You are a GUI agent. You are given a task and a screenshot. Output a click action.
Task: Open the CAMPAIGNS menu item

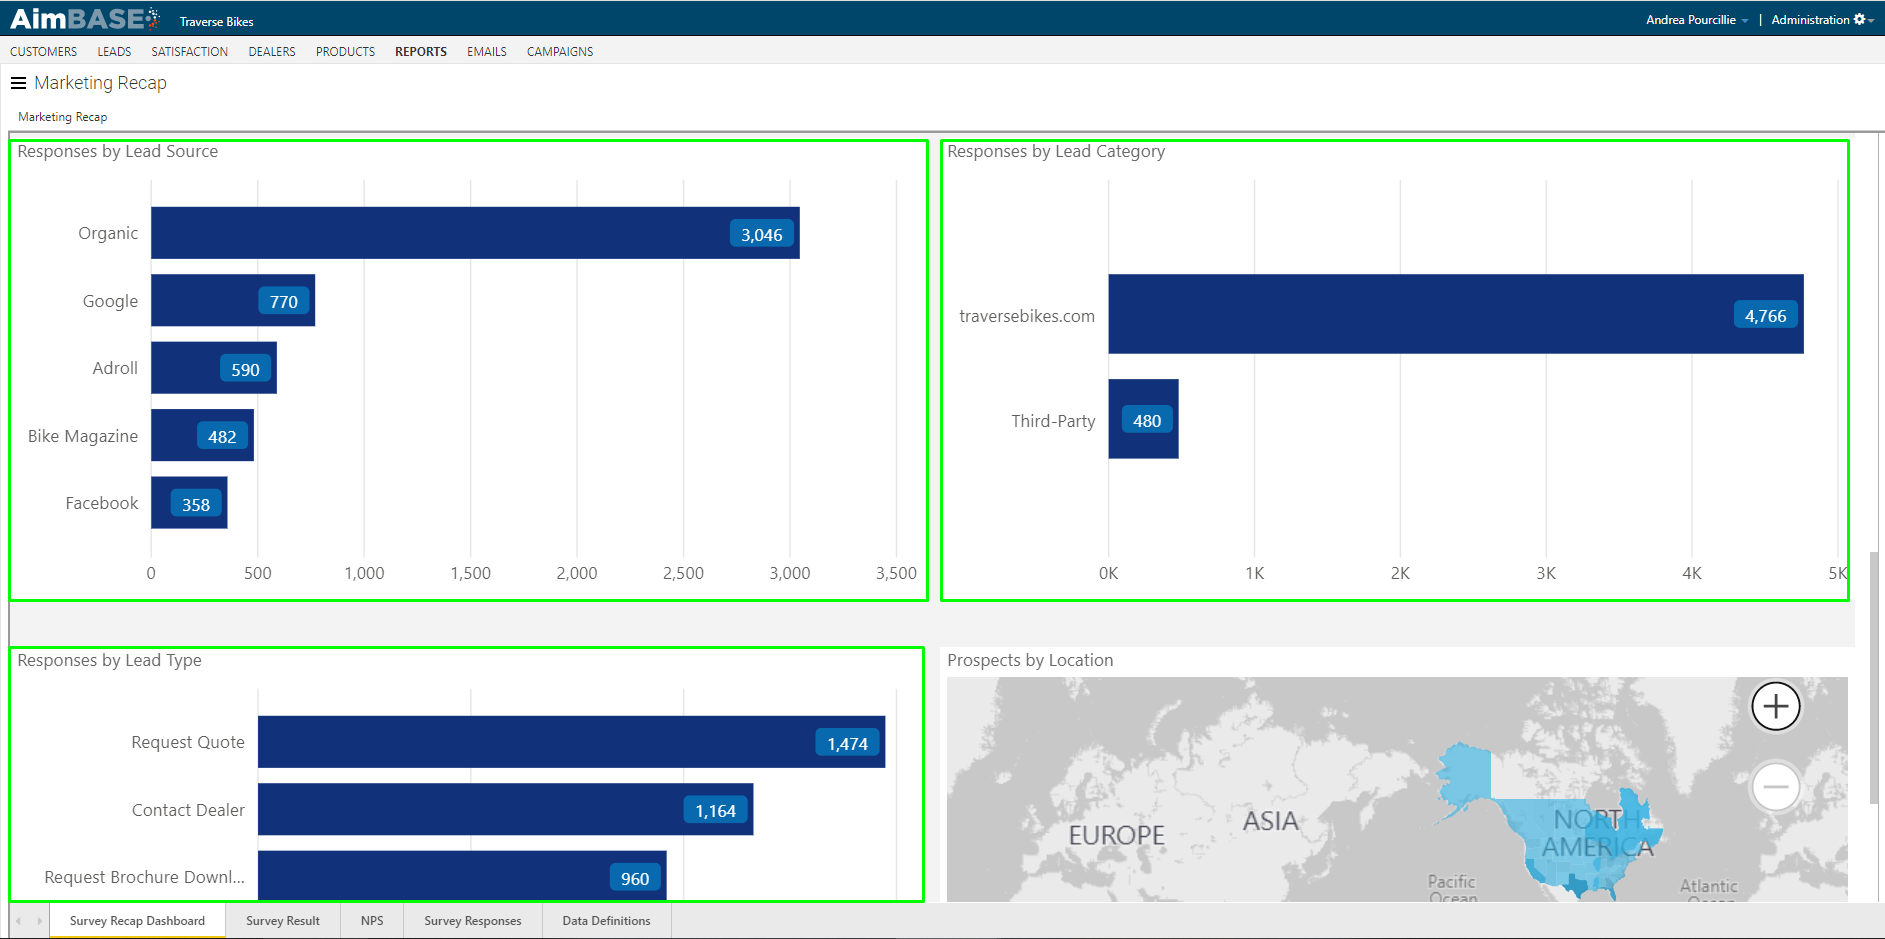tap(559, 51)
